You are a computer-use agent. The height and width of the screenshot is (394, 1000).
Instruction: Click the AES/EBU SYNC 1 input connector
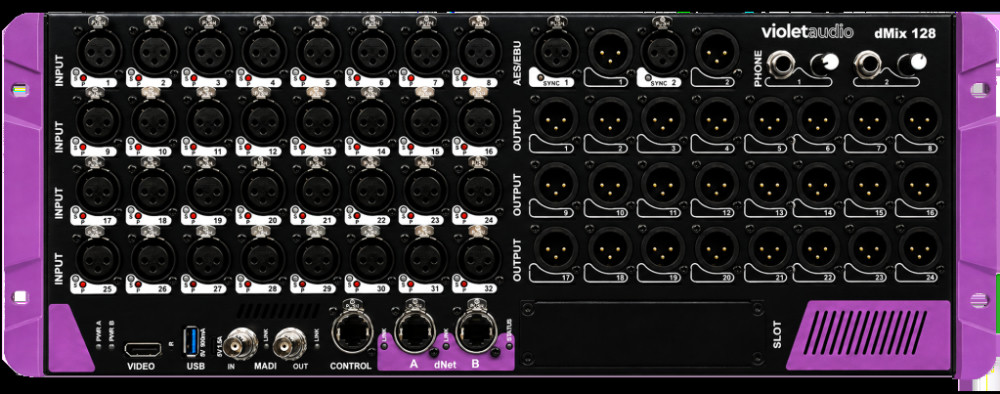tap(555, 50)
